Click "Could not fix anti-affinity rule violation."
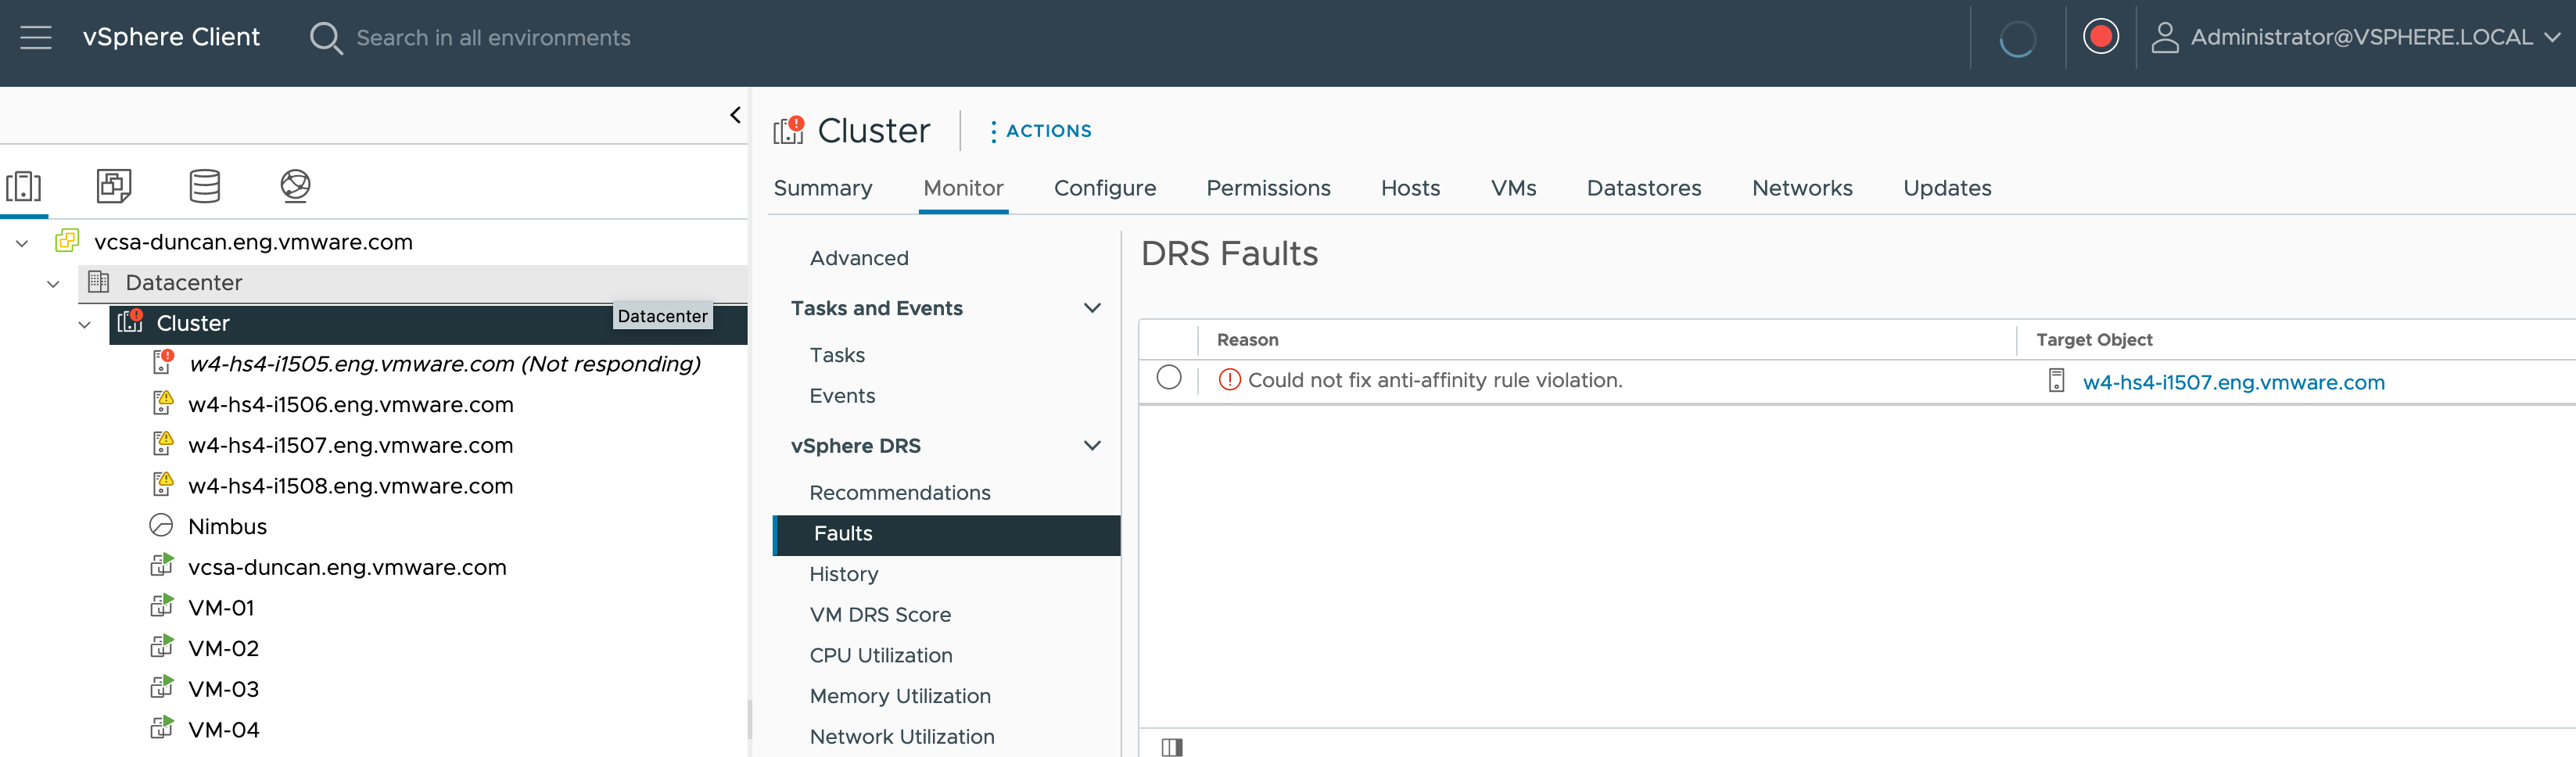 [x=1435, y=380]
